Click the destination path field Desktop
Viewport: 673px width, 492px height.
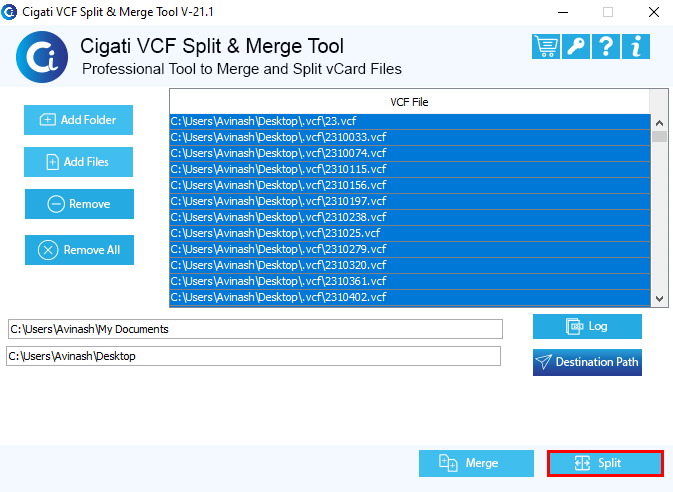[254, 356]
